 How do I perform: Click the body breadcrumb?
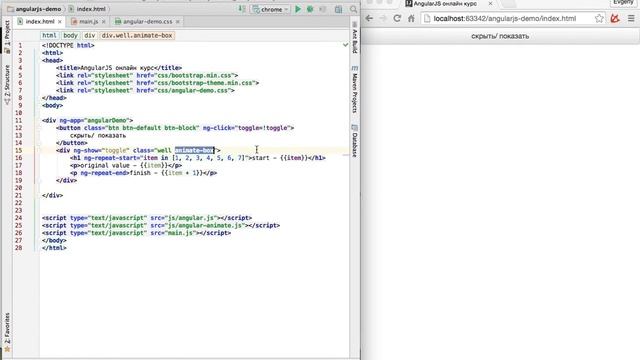70,36
